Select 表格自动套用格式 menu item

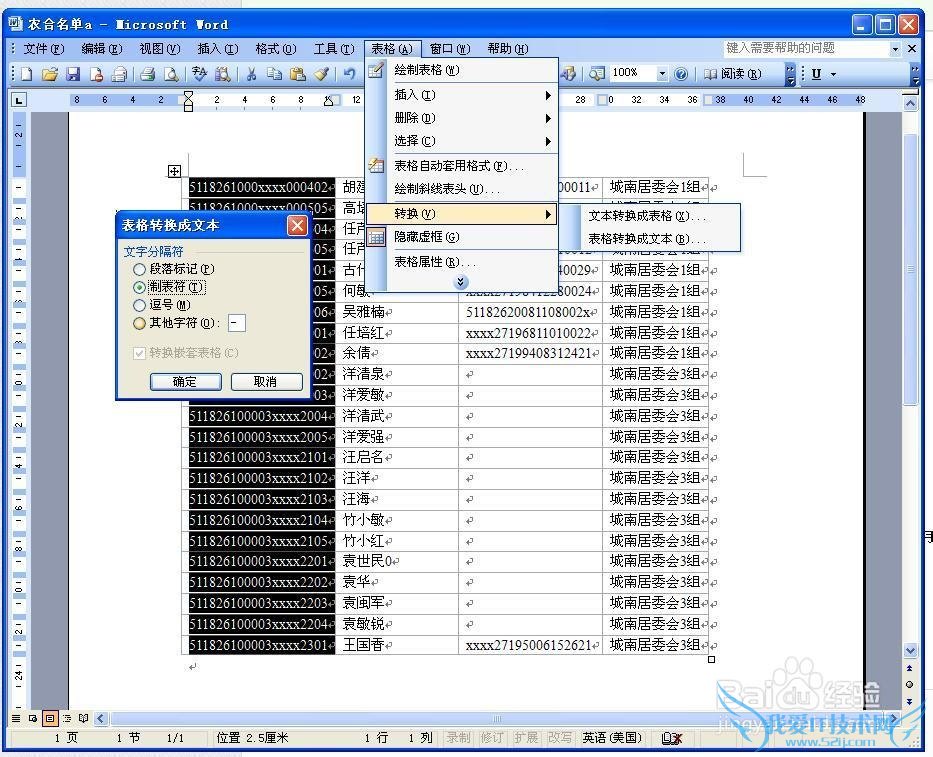[461, 166]
